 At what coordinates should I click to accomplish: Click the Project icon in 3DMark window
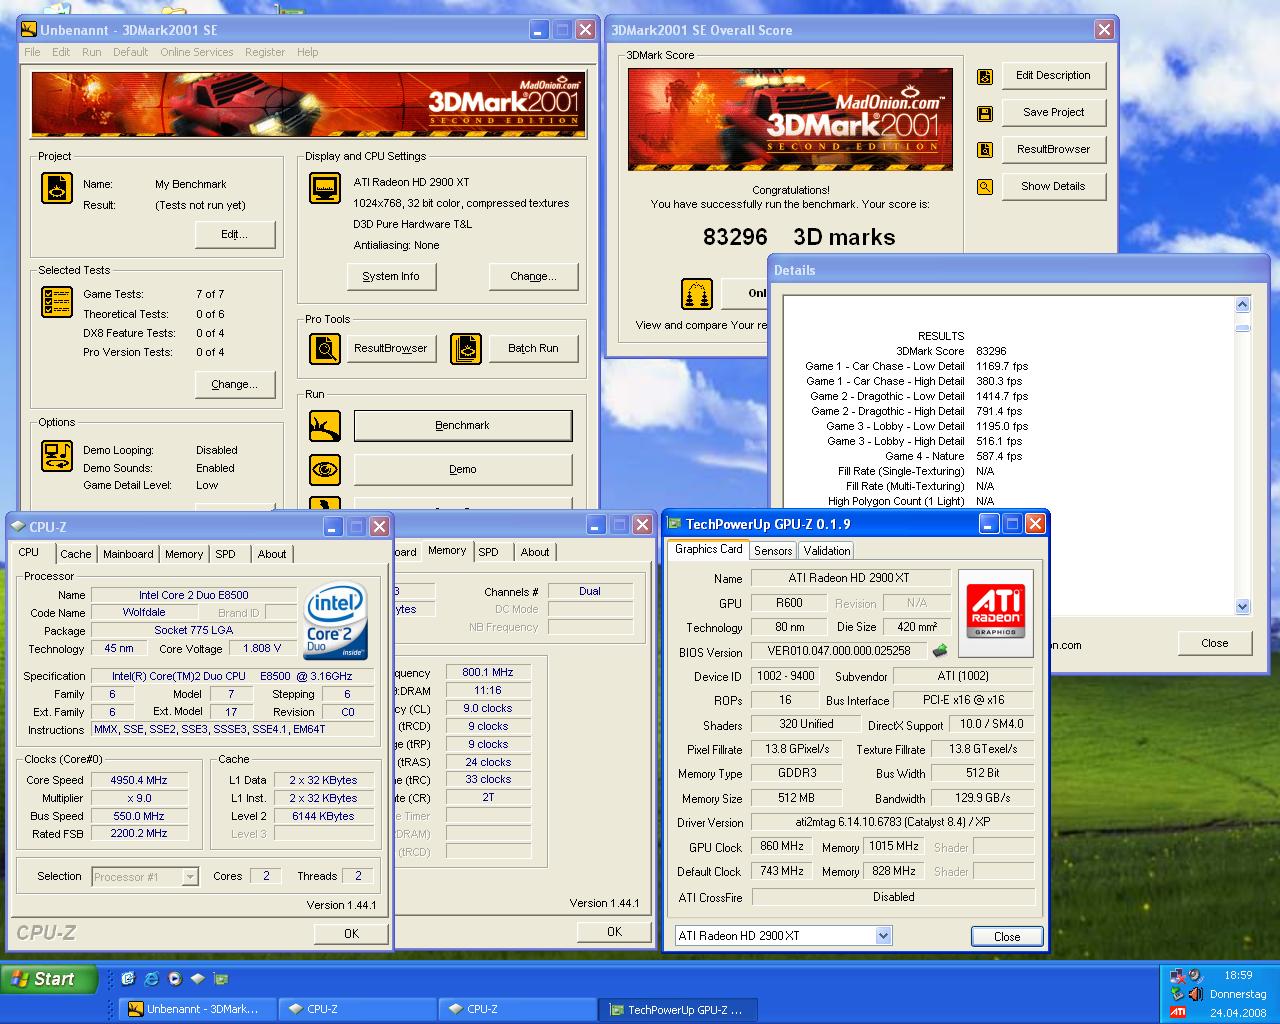pos(56,188)
